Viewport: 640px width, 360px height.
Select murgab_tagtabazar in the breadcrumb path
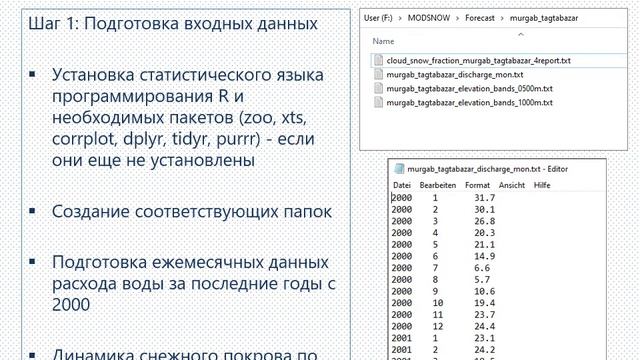pos(544,18)
